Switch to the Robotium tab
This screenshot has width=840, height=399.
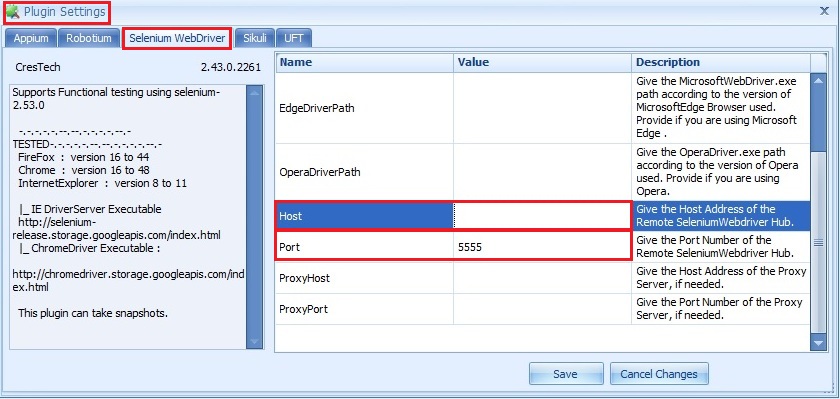pos(89,38)
